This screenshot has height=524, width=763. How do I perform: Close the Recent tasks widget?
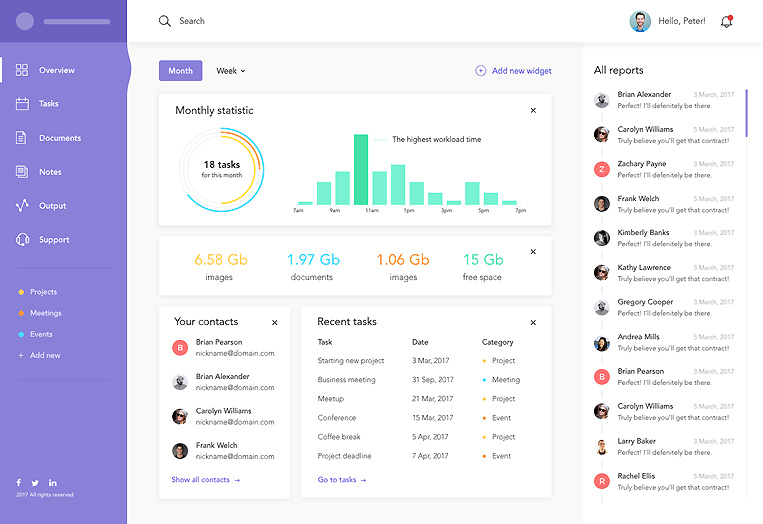pos(533,322)
